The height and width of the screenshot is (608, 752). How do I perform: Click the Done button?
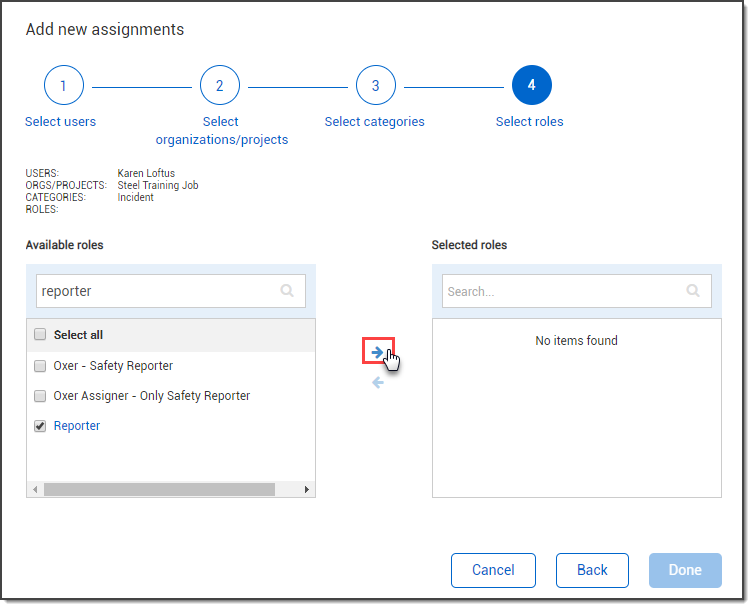(x=685, y=570)
